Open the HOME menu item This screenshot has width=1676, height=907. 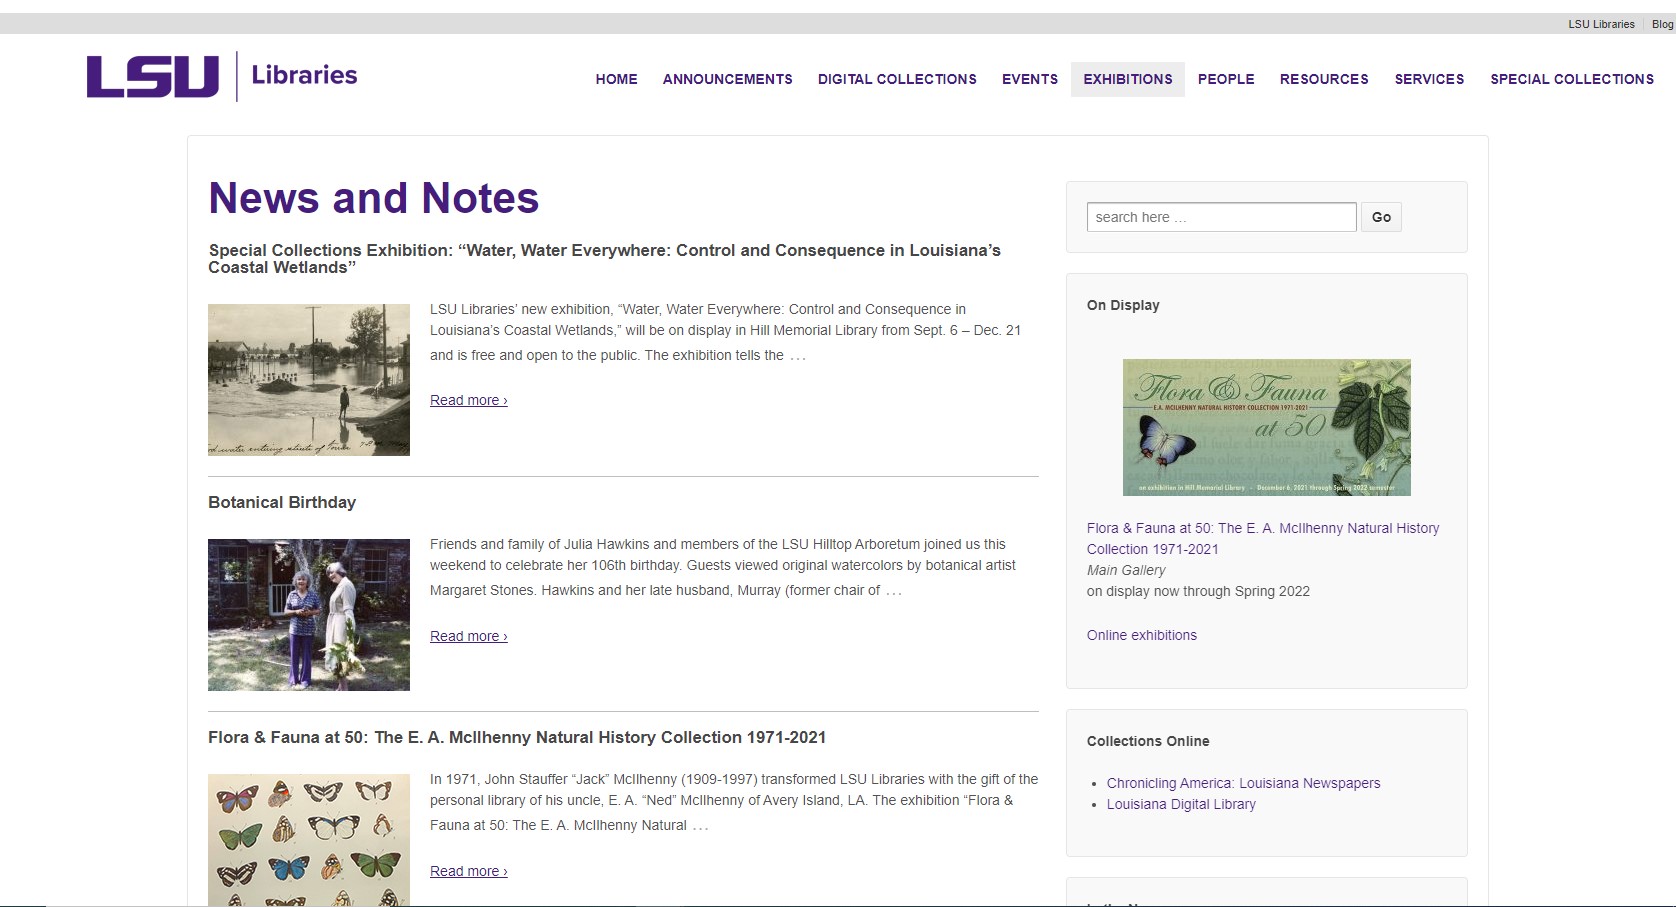(x=616, y=79)
